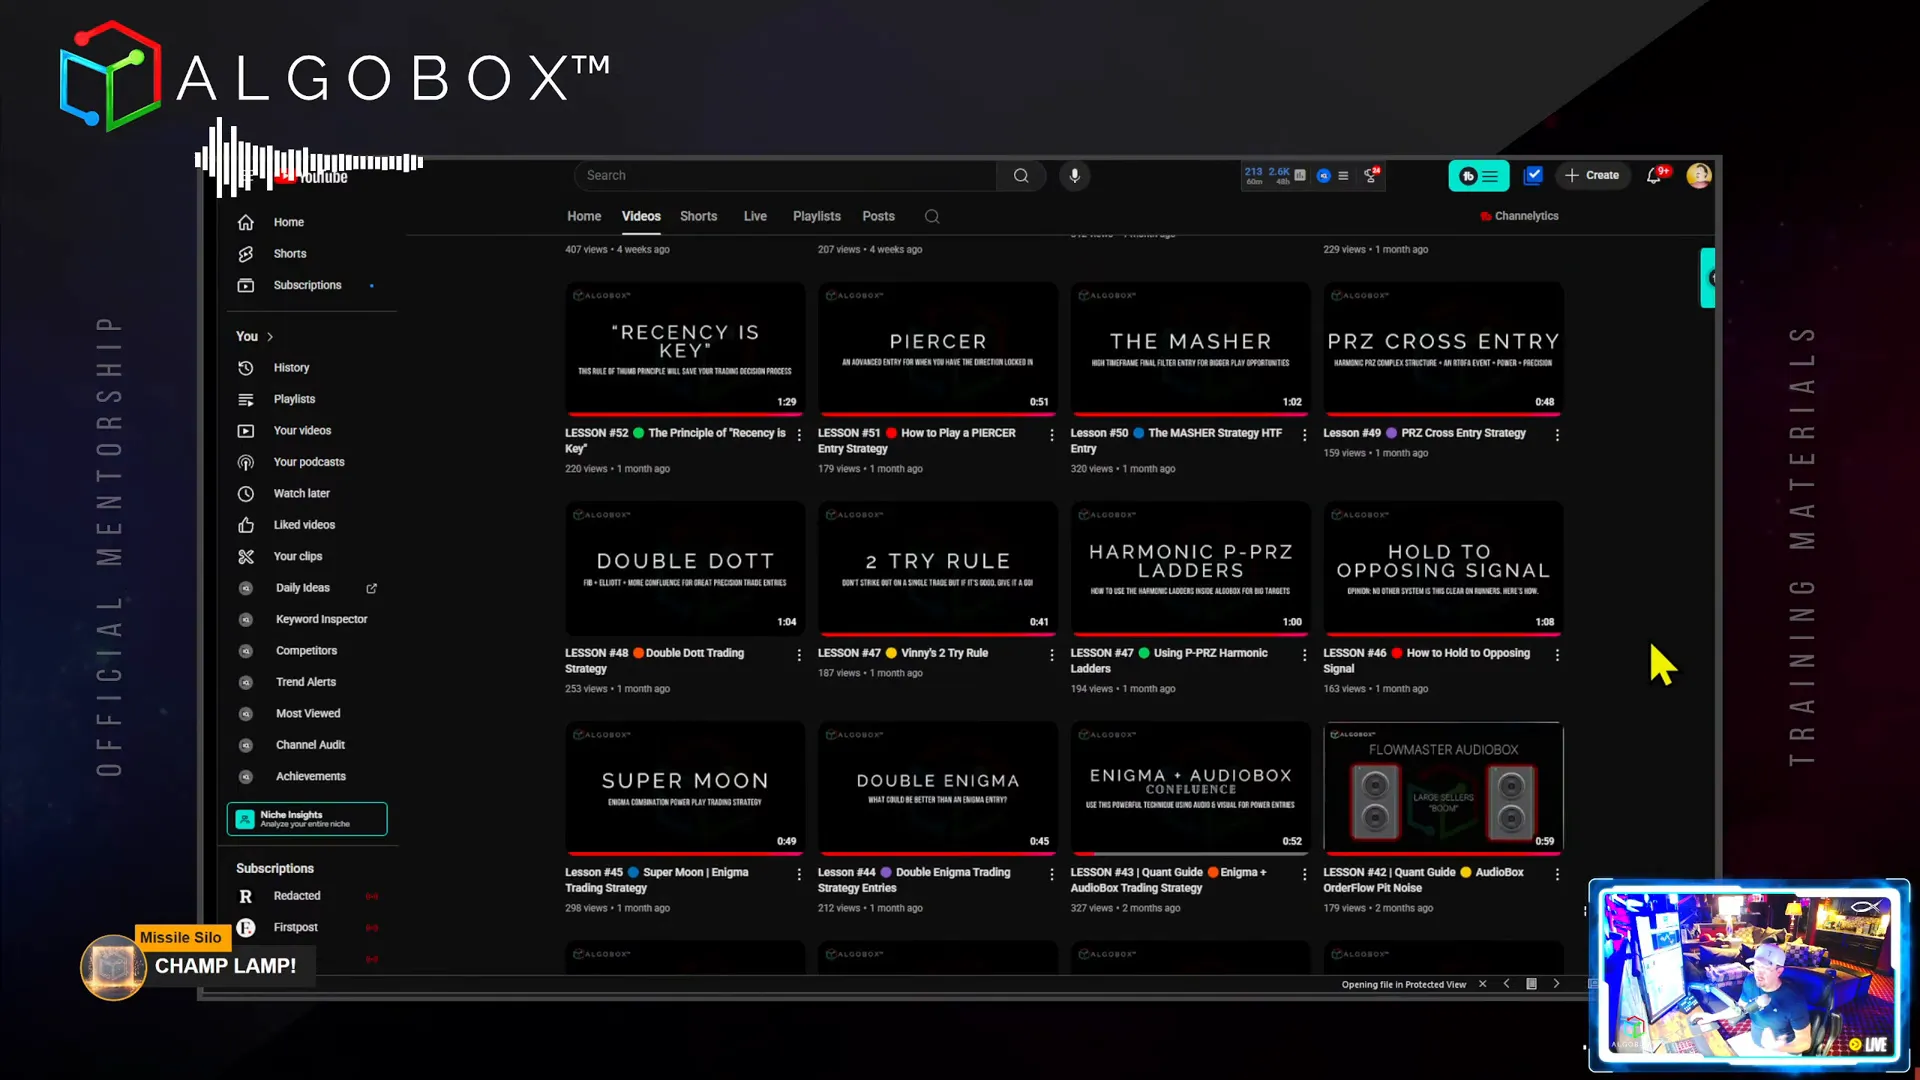Click the search magnifier button
The width and height of the screenshot is (1920, 1080).
click(1021, 176)
